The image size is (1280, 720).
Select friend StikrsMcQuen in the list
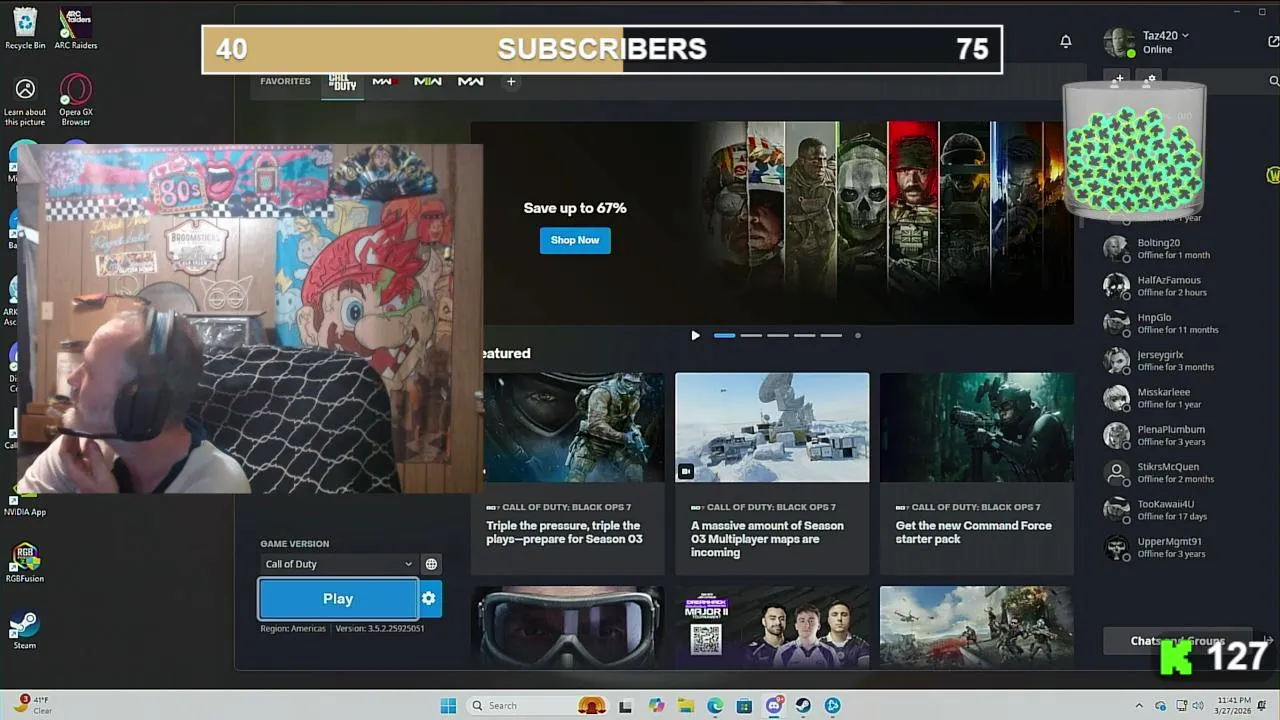(1177, 473)
